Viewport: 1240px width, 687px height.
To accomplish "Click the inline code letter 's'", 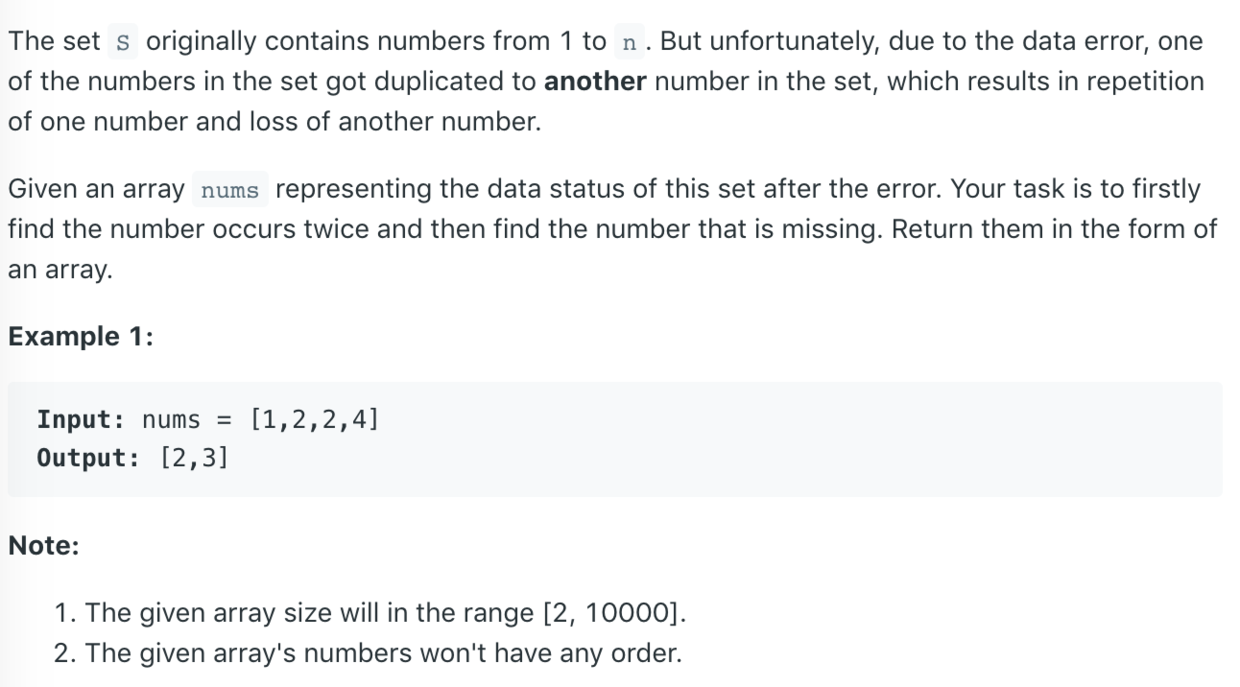I will tap(124, 43).
